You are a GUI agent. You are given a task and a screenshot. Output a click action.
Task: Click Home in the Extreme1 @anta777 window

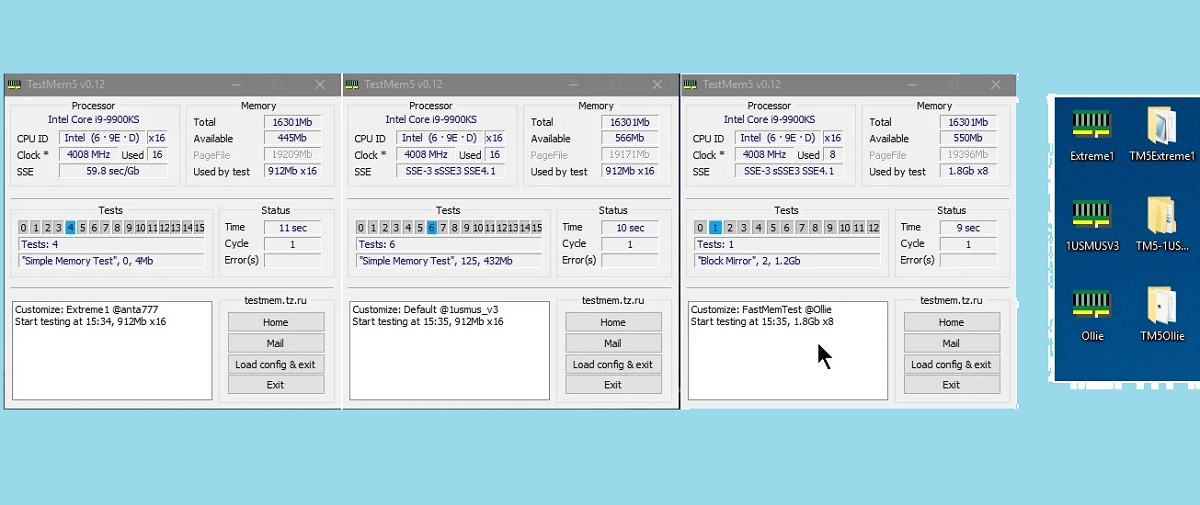[x=276, y=322]
